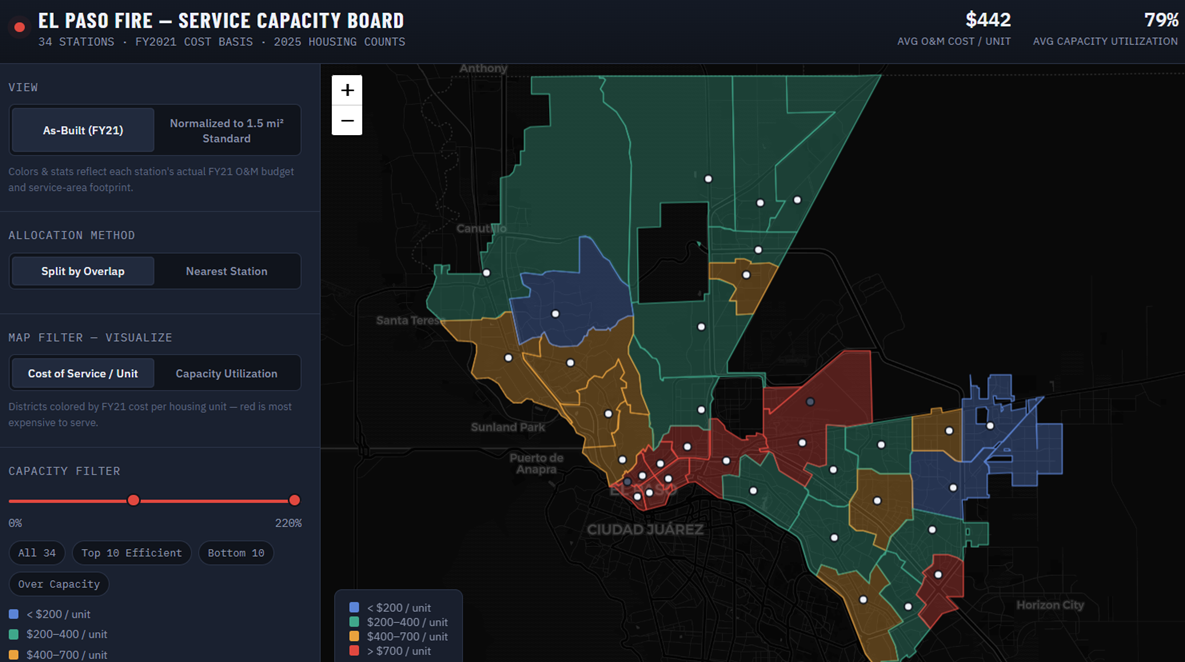Click the 79% average capacity utilization value
Screen dimensions: 1185x662
point(1161,20)
